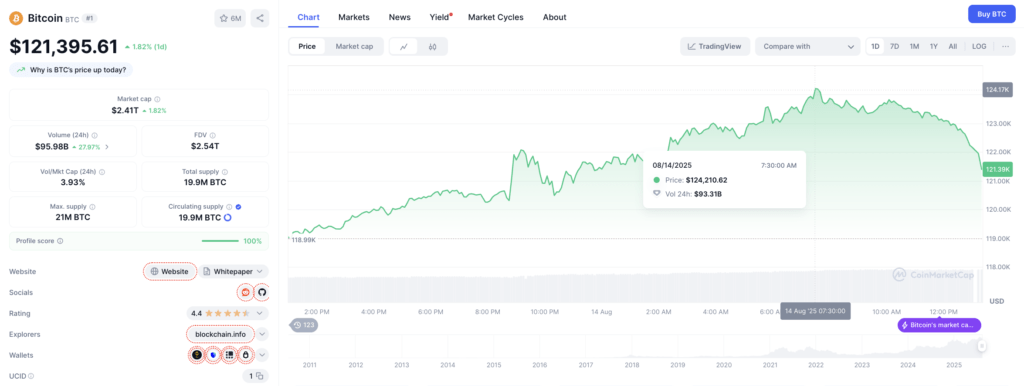1024x386 pixels.
Task: Open the About tab
Action: [x=554, y=17]
